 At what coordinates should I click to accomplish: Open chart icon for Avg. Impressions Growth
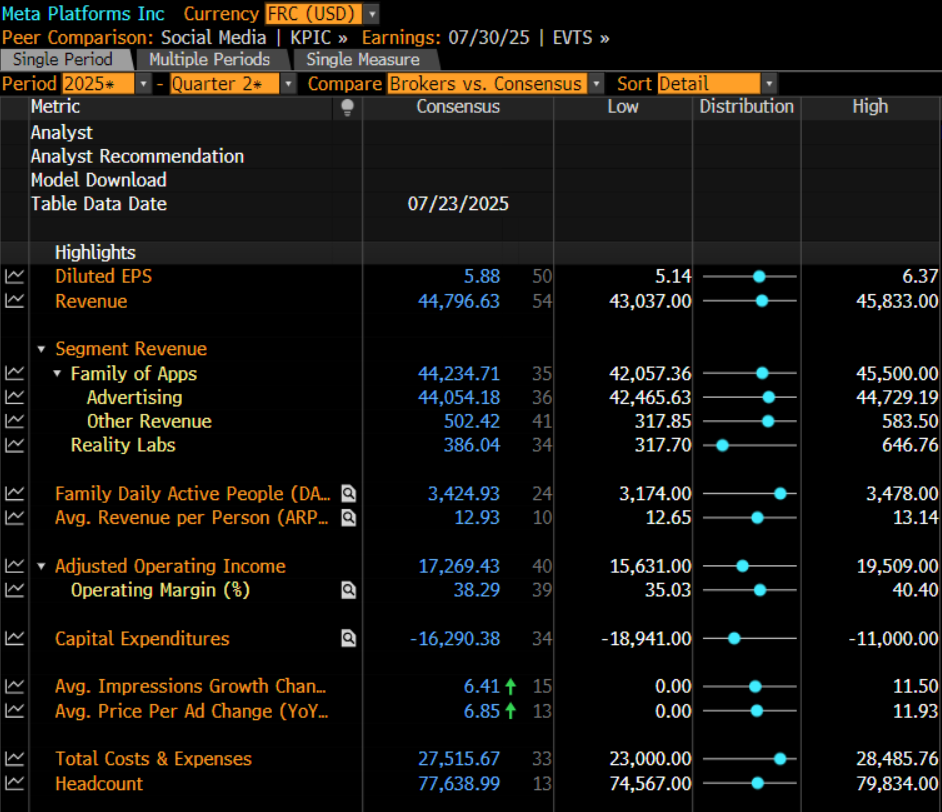(x=14, y=686)
